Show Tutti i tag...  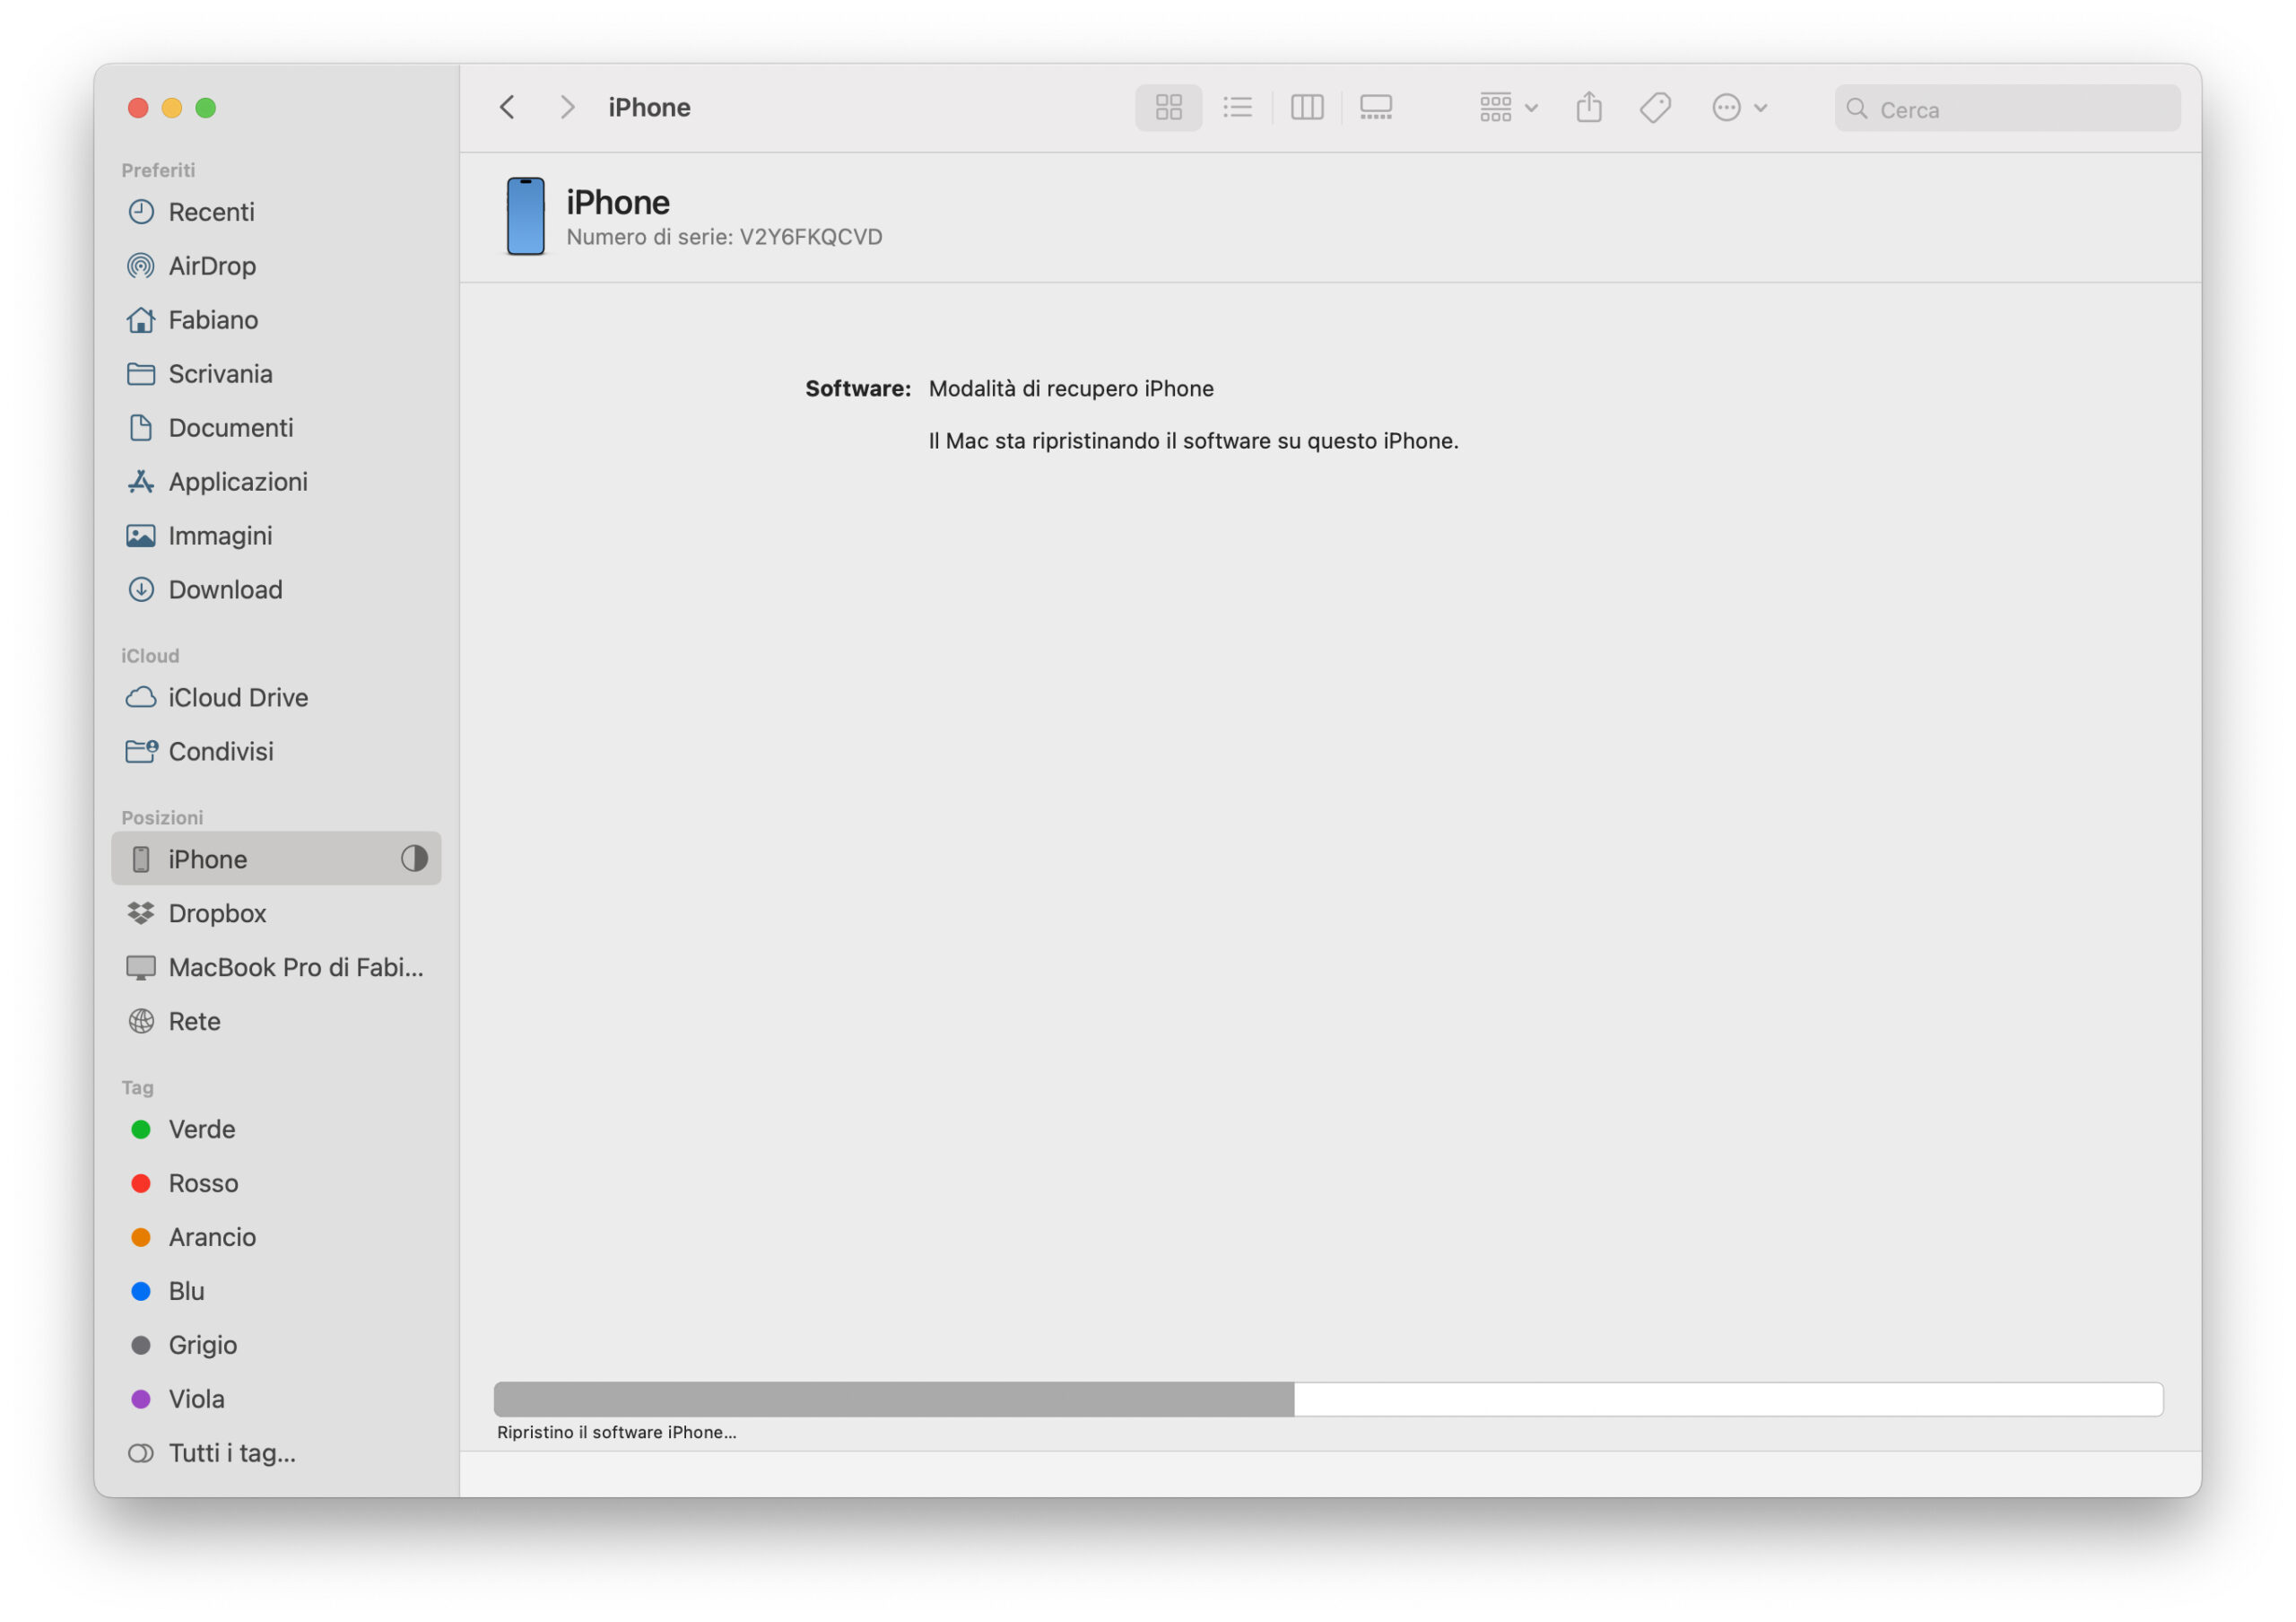276,1454
